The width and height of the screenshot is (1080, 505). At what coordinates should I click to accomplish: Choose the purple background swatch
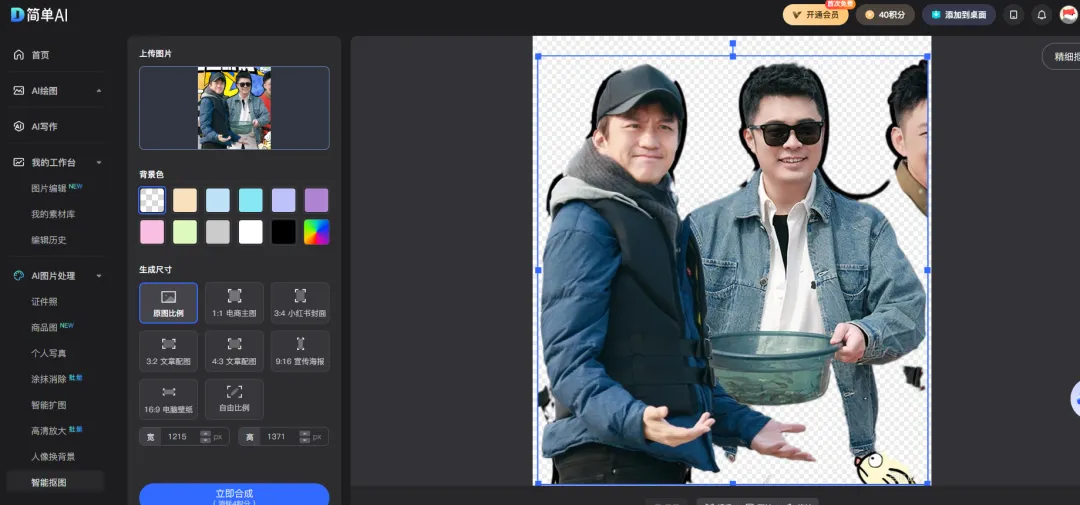(317, 200)
